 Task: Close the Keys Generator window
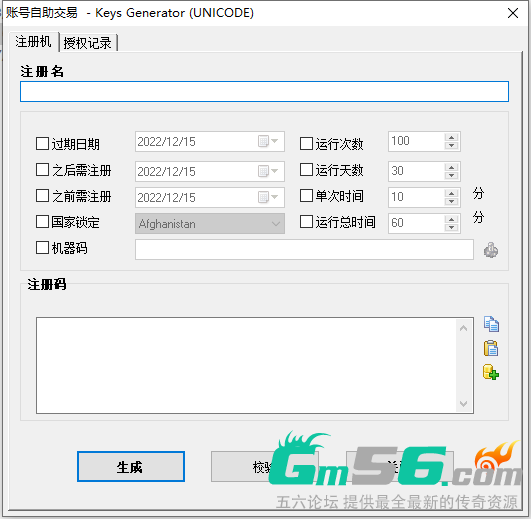point(513,13)
